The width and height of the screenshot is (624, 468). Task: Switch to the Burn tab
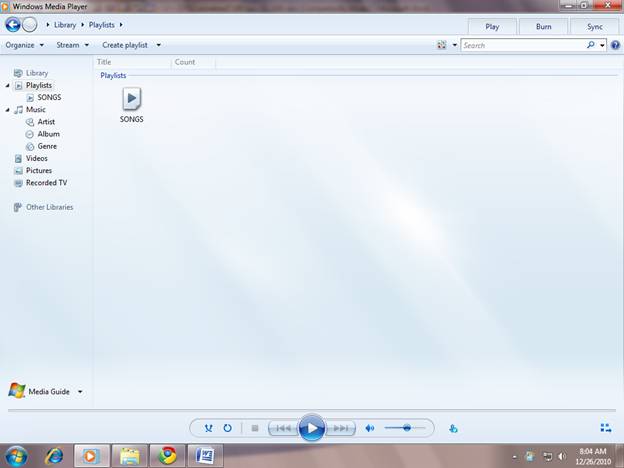pos(544,27)
